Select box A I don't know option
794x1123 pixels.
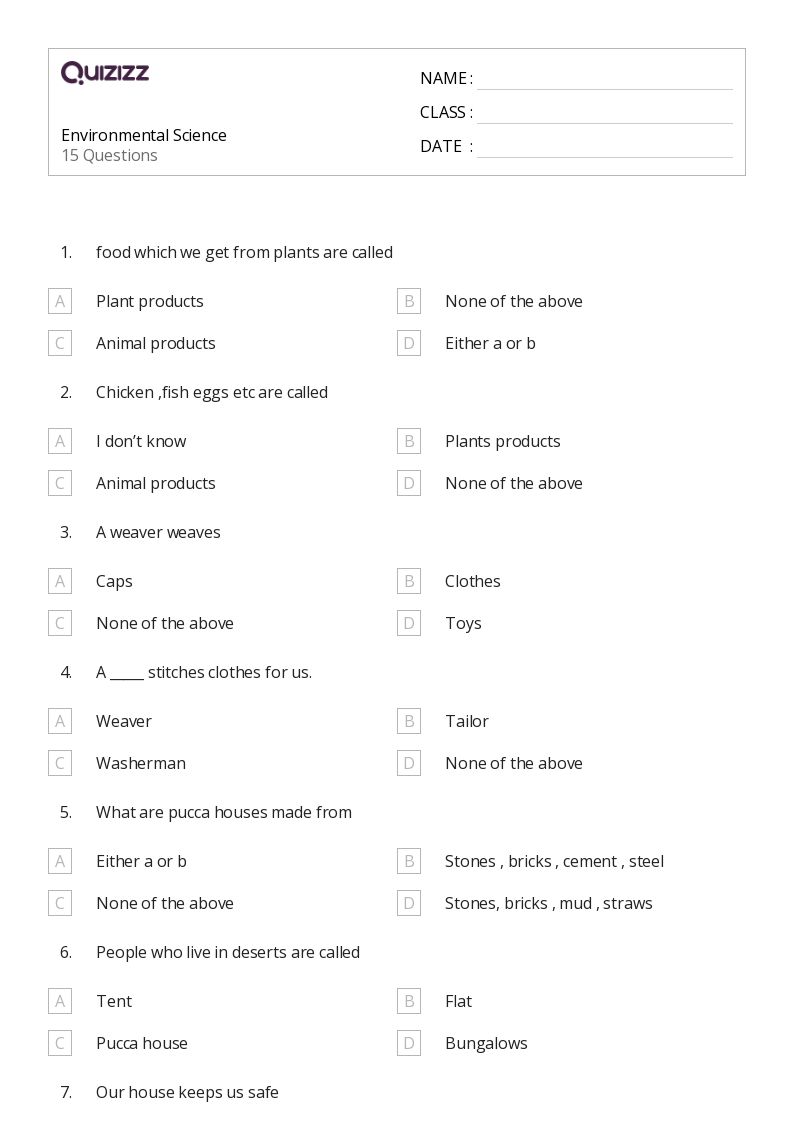pos(60,441)
